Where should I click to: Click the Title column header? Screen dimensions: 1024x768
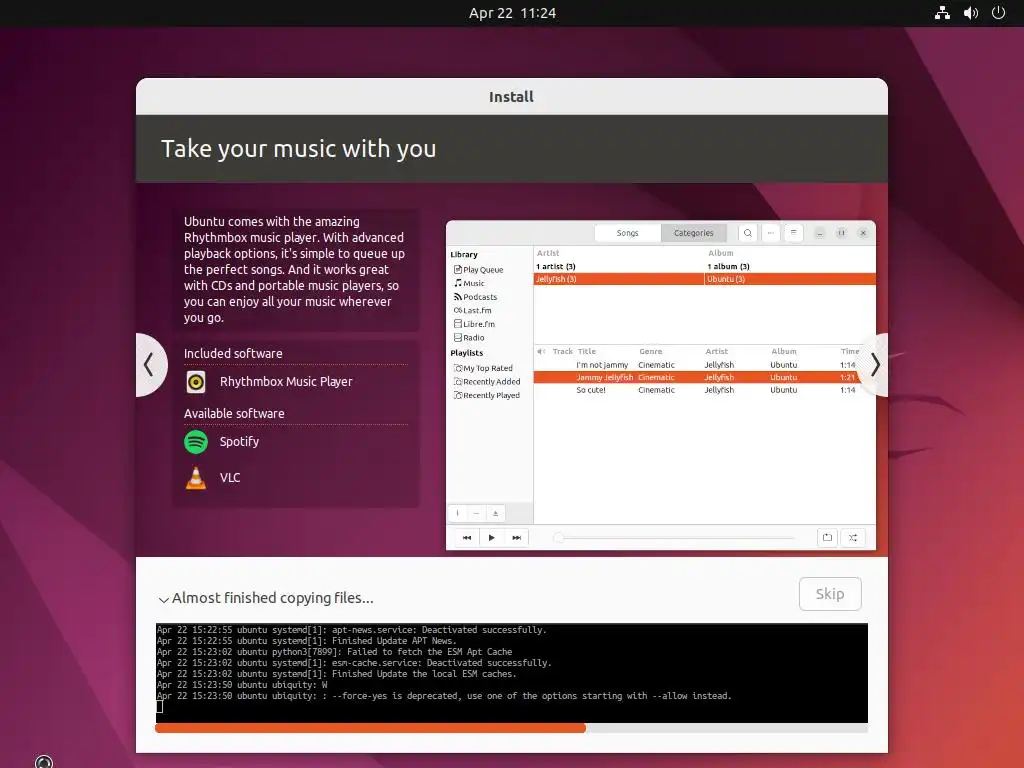click(x=586, y=351)
